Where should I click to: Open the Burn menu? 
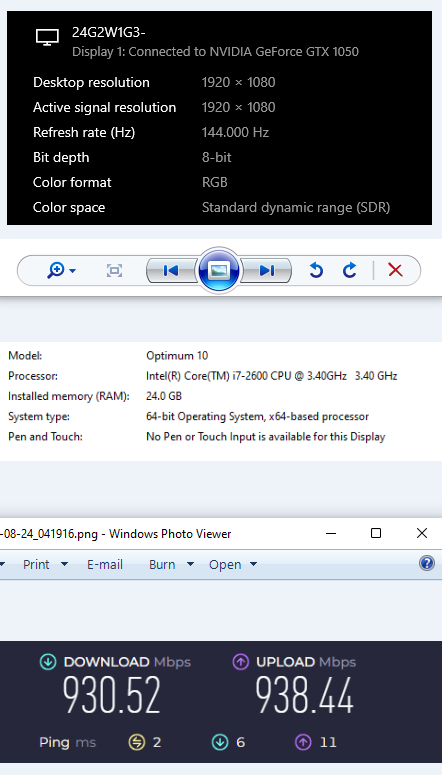[162, 564]
